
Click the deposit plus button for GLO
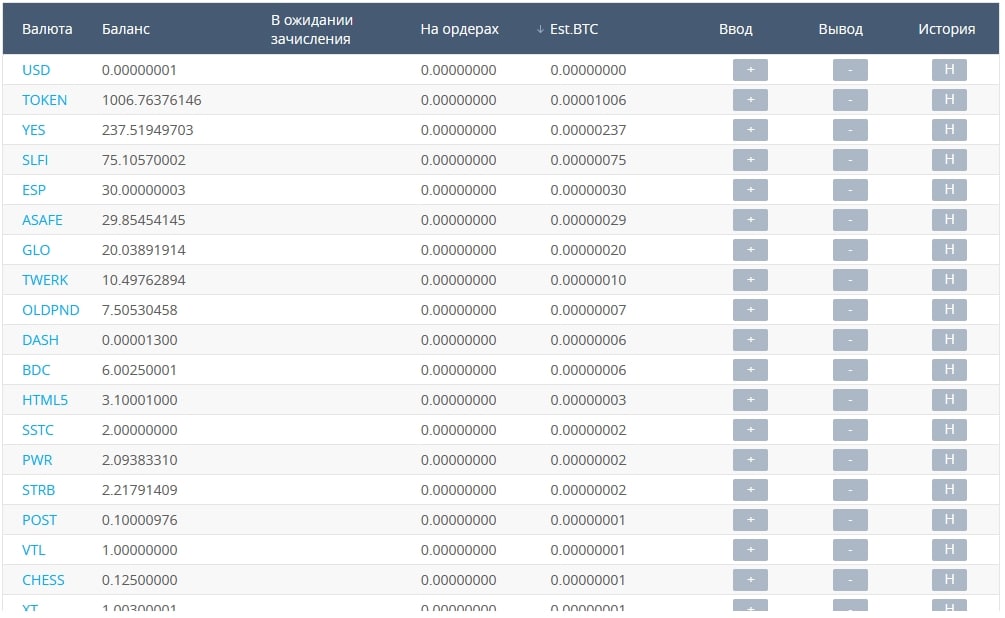pos(750,250)
